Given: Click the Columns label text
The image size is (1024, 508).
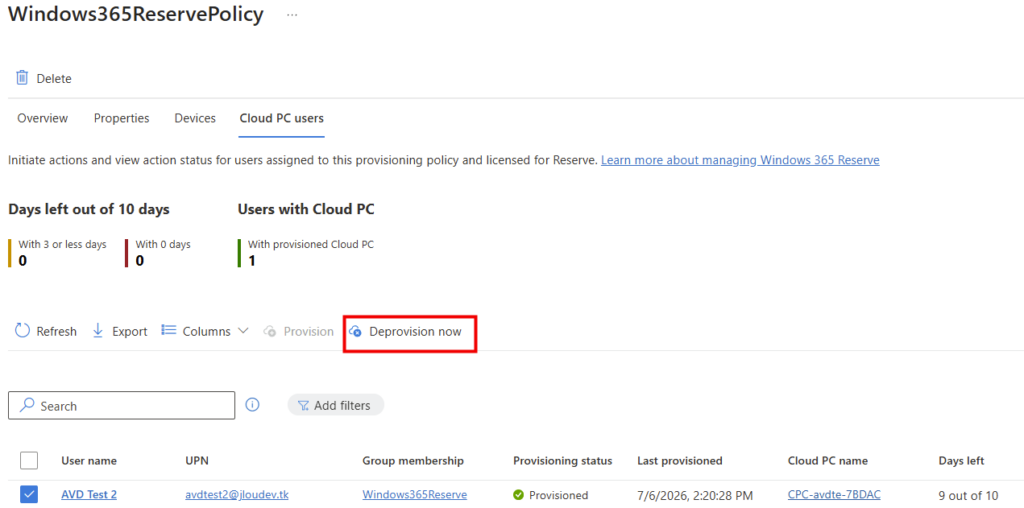Looking at the screenshot, I should click(206, 332).
